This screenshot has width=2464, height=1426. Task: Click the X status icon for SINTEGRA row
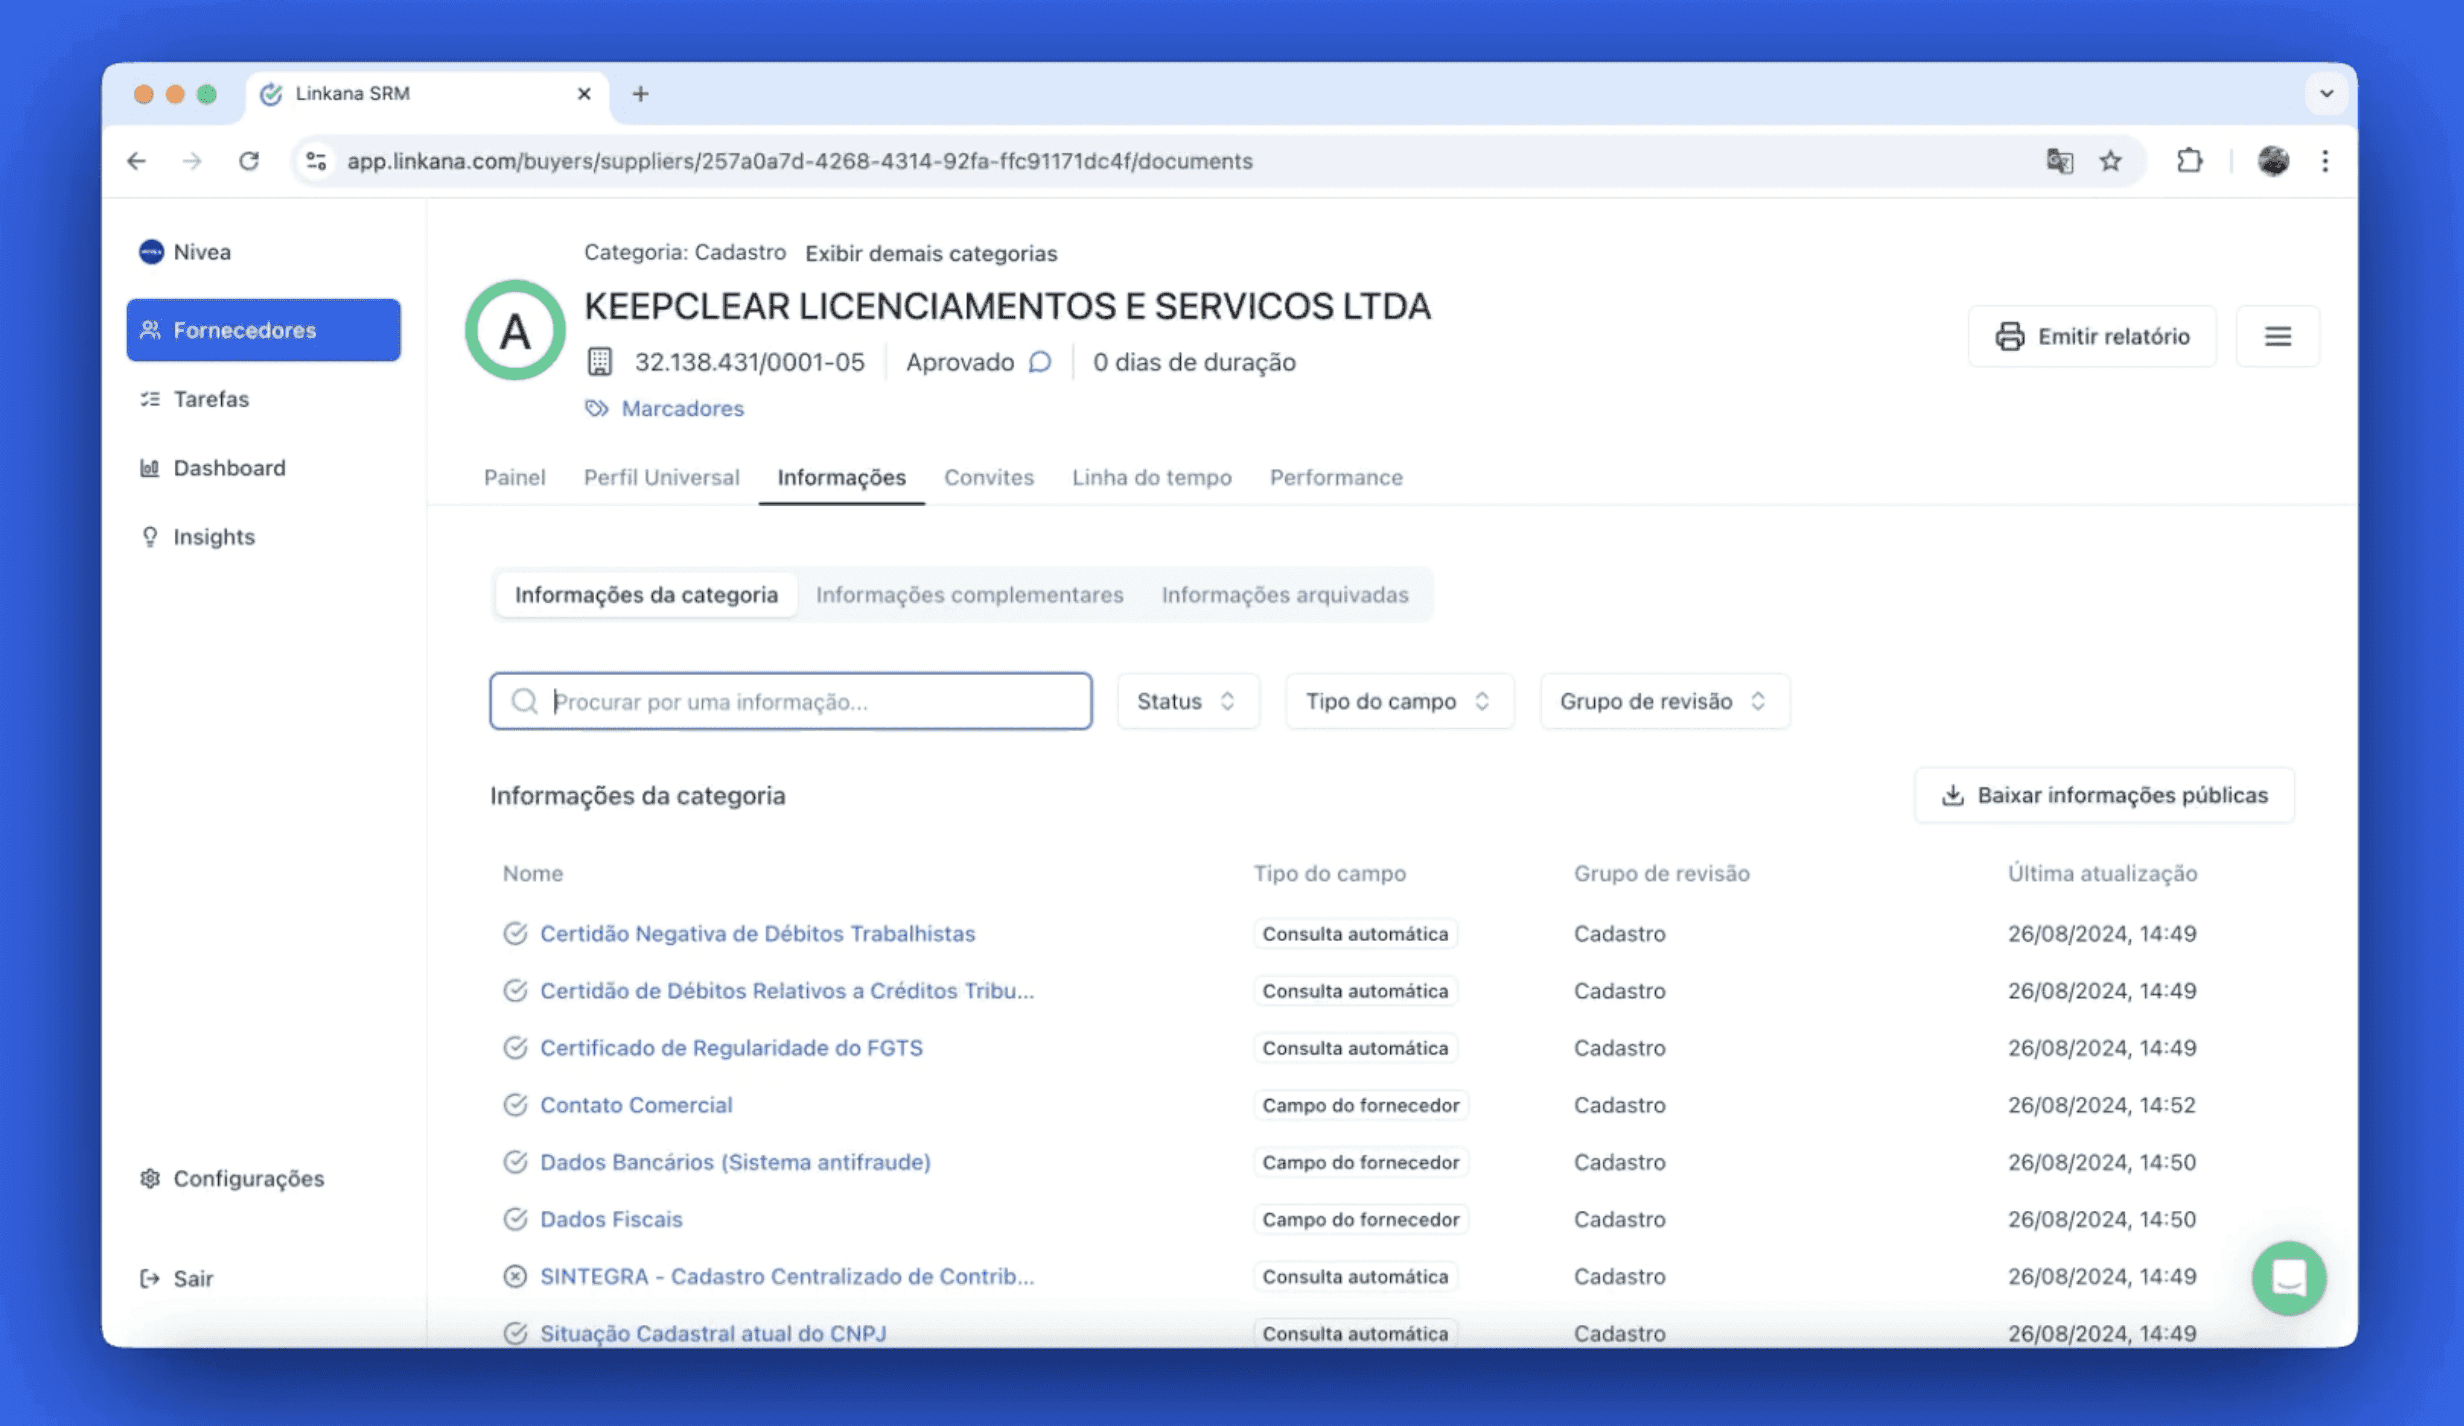tap(515, 1276)
